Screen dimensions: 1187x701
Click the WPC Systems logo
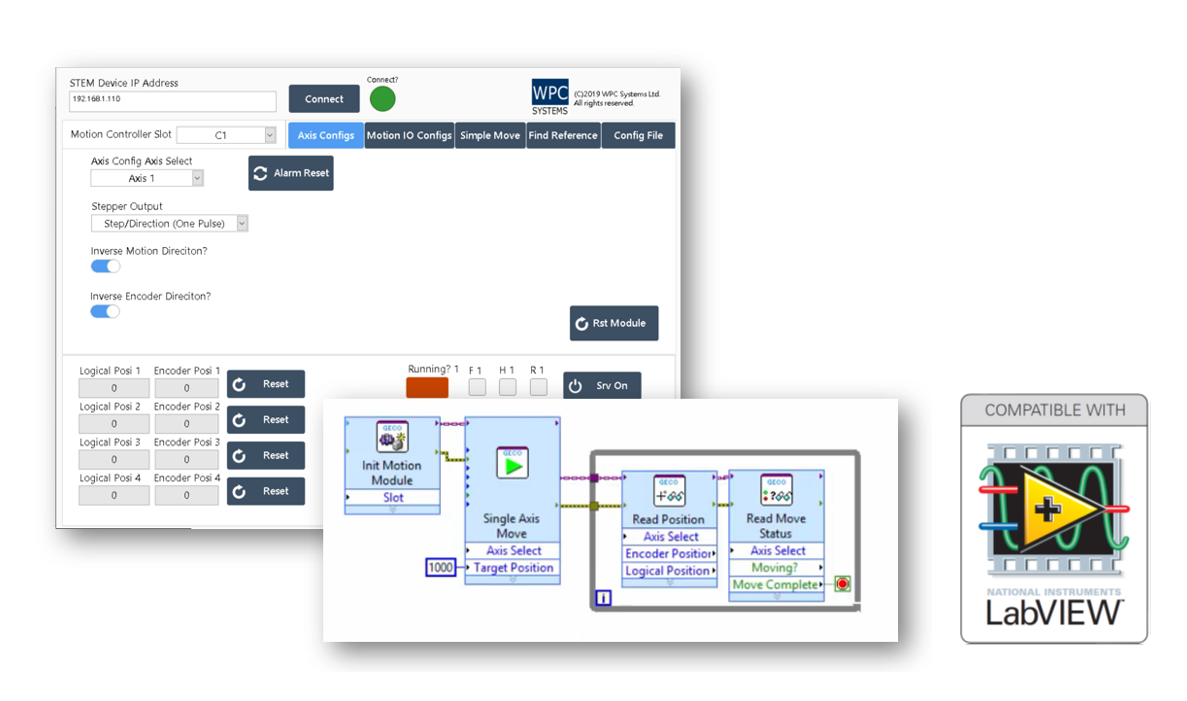[x=550, y=97]
